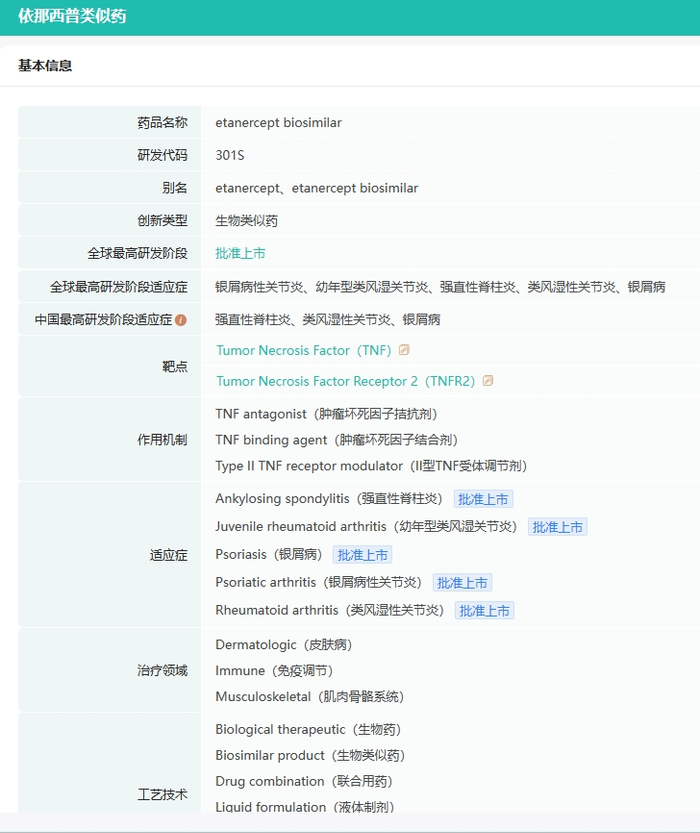Click the etanercept biosimilar drug name value

[278, 123]
